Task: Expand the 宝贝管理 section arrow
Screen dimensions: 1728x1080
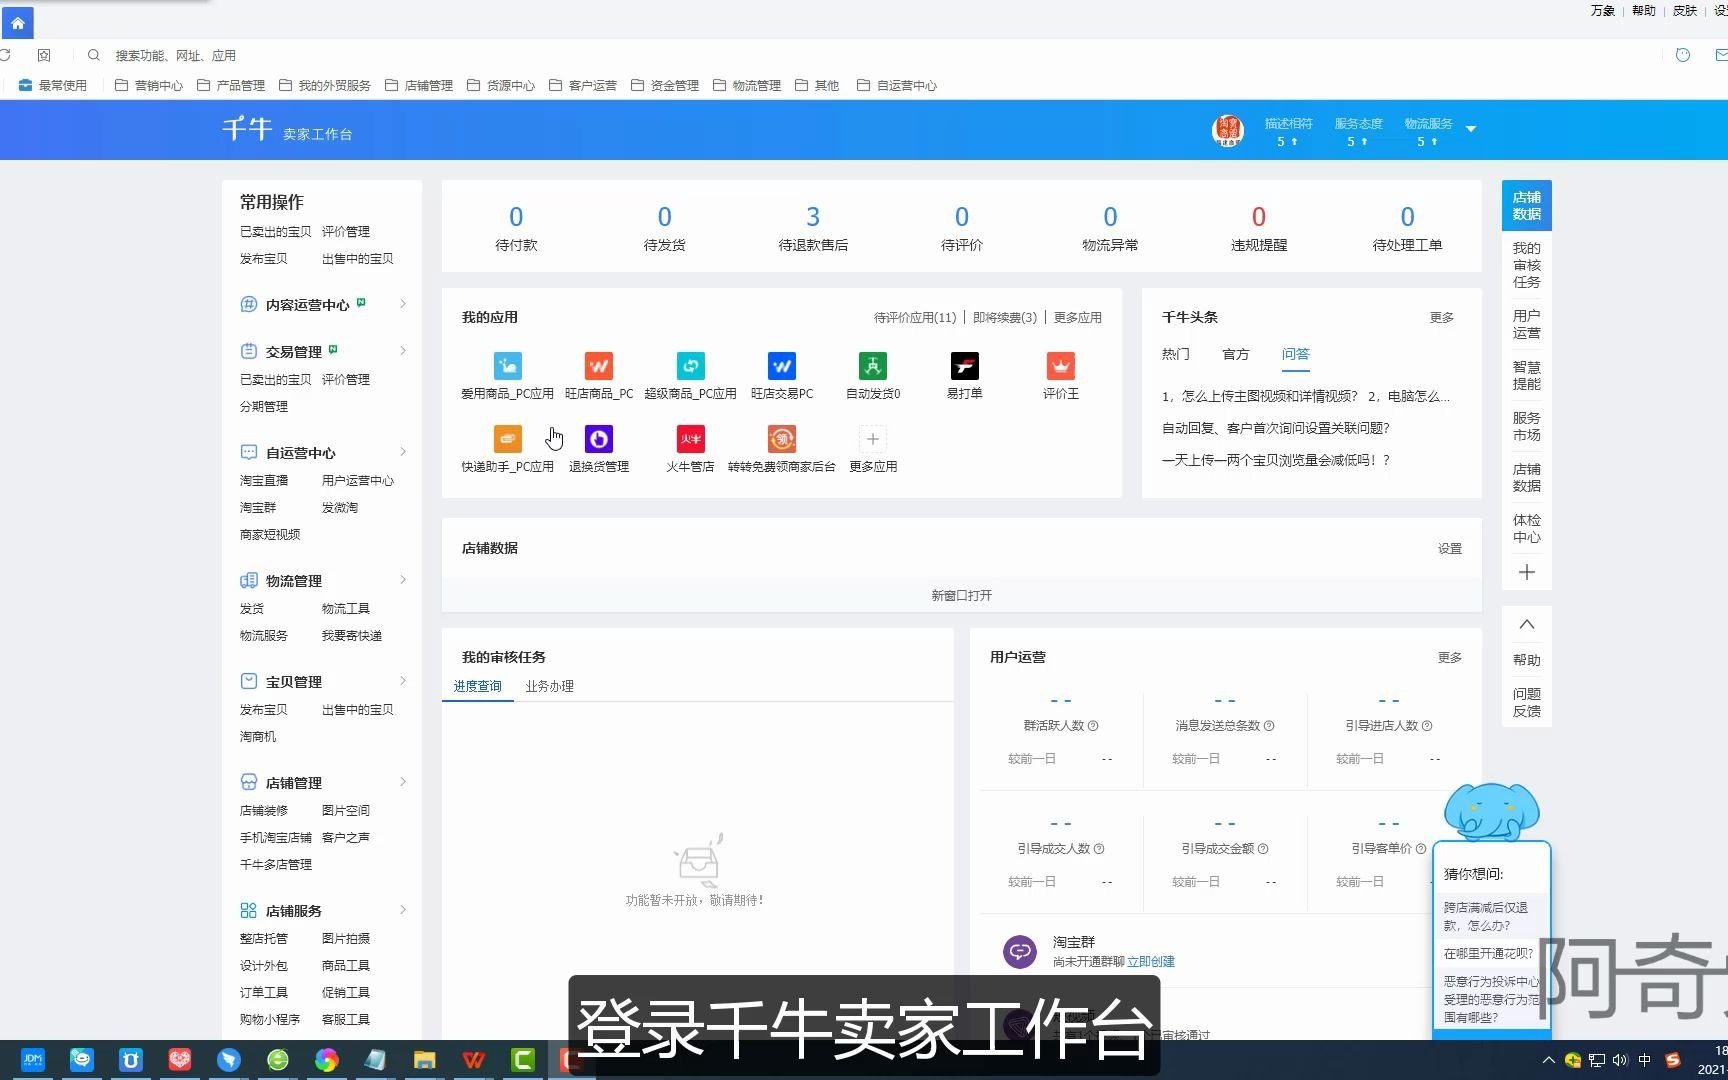Action: 403,681
